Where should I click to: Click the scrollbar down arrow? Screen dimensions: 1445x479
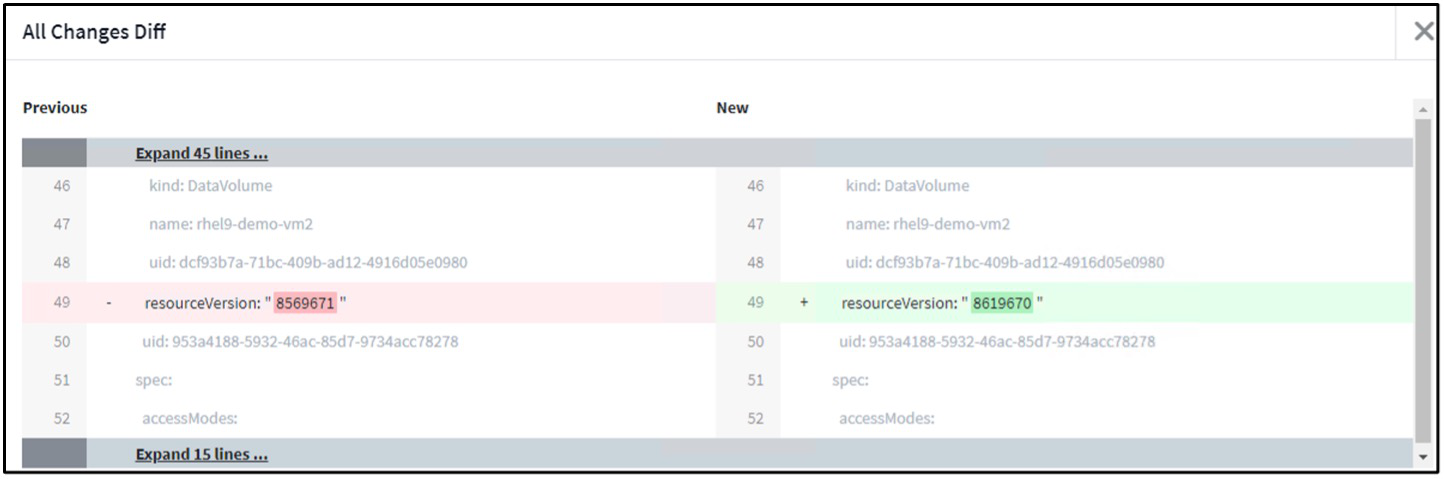point(1424,456)
